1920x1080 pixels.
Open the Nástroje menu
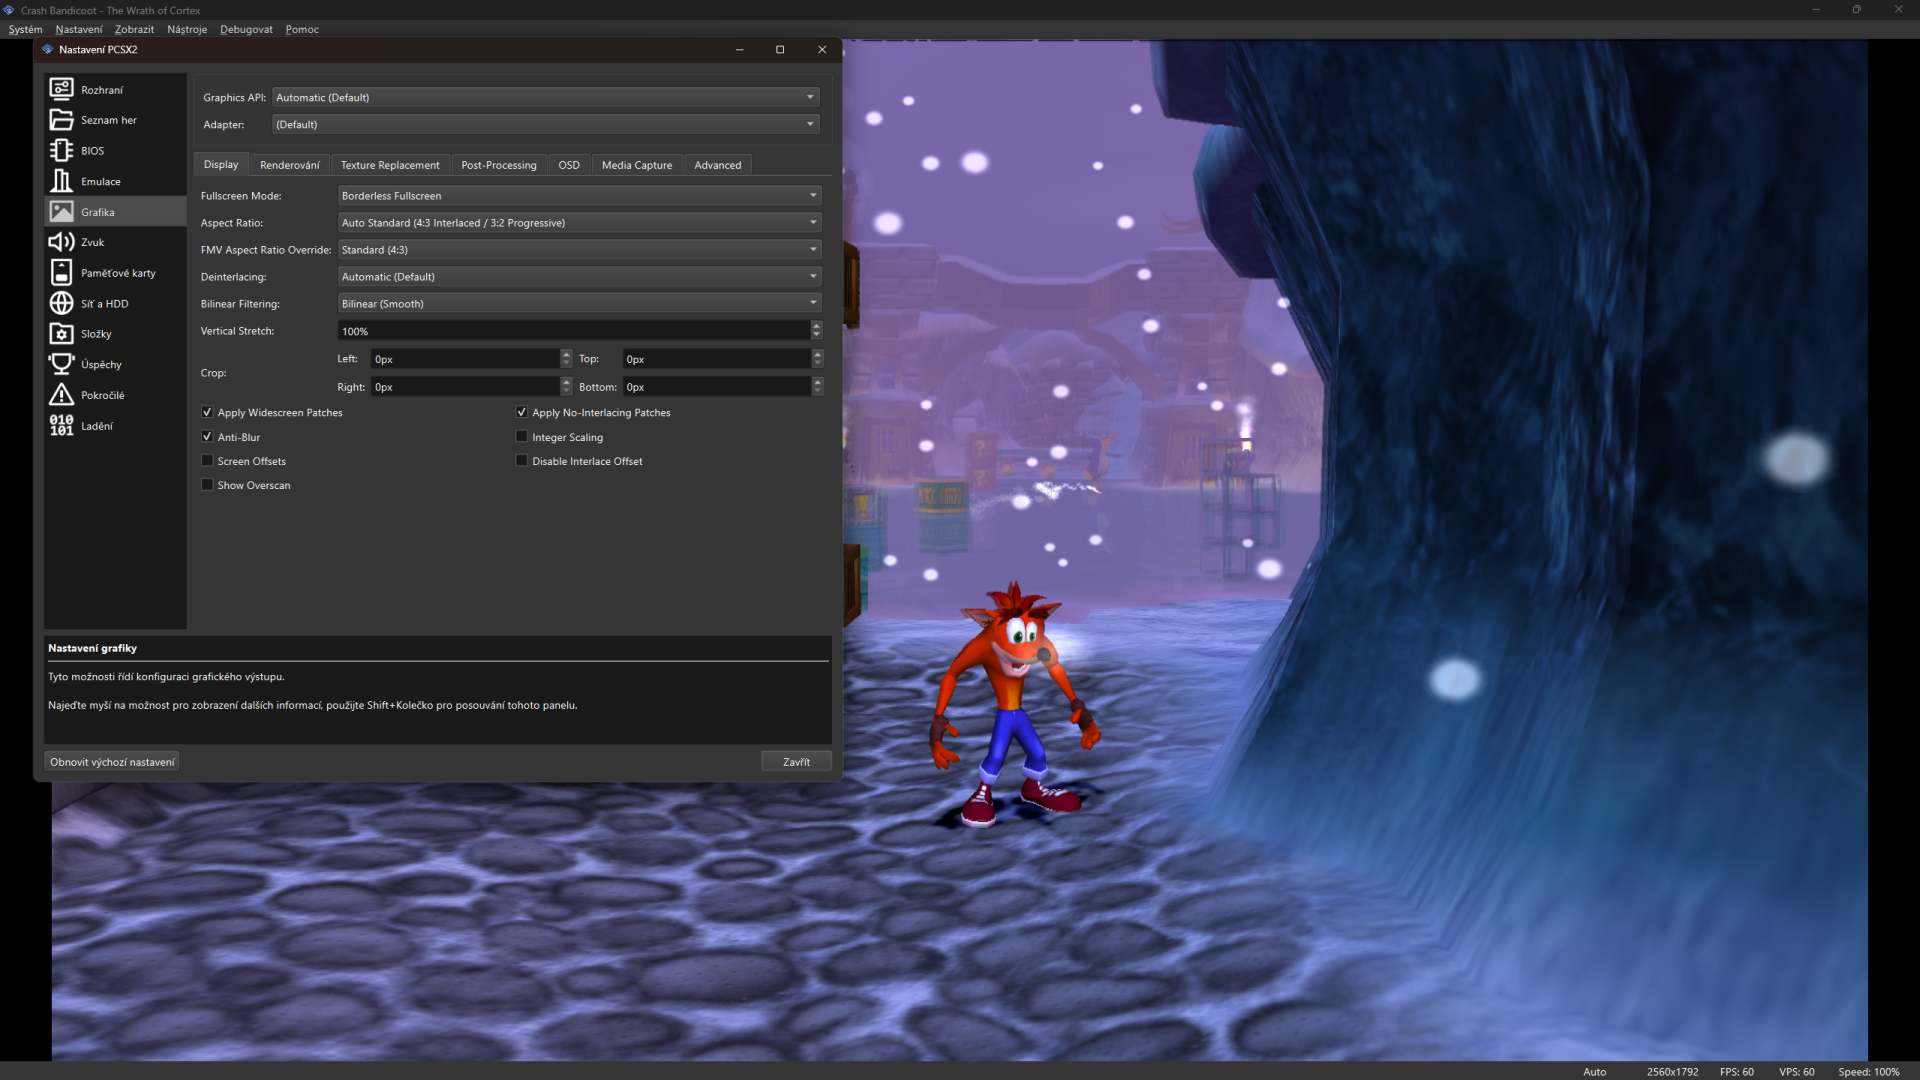(187, 29)
